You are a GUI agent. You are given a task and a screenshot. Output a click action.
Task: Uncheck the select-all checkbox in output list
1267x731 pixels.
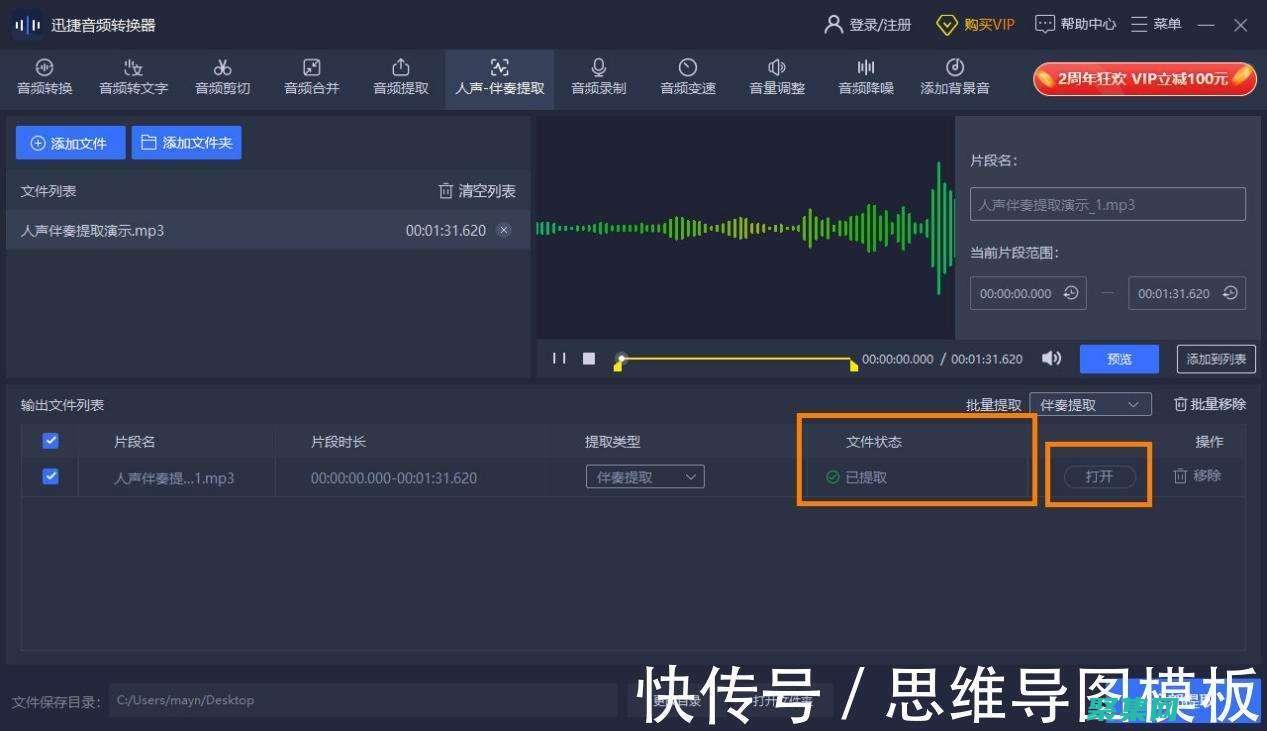click(x=49, y=440)
